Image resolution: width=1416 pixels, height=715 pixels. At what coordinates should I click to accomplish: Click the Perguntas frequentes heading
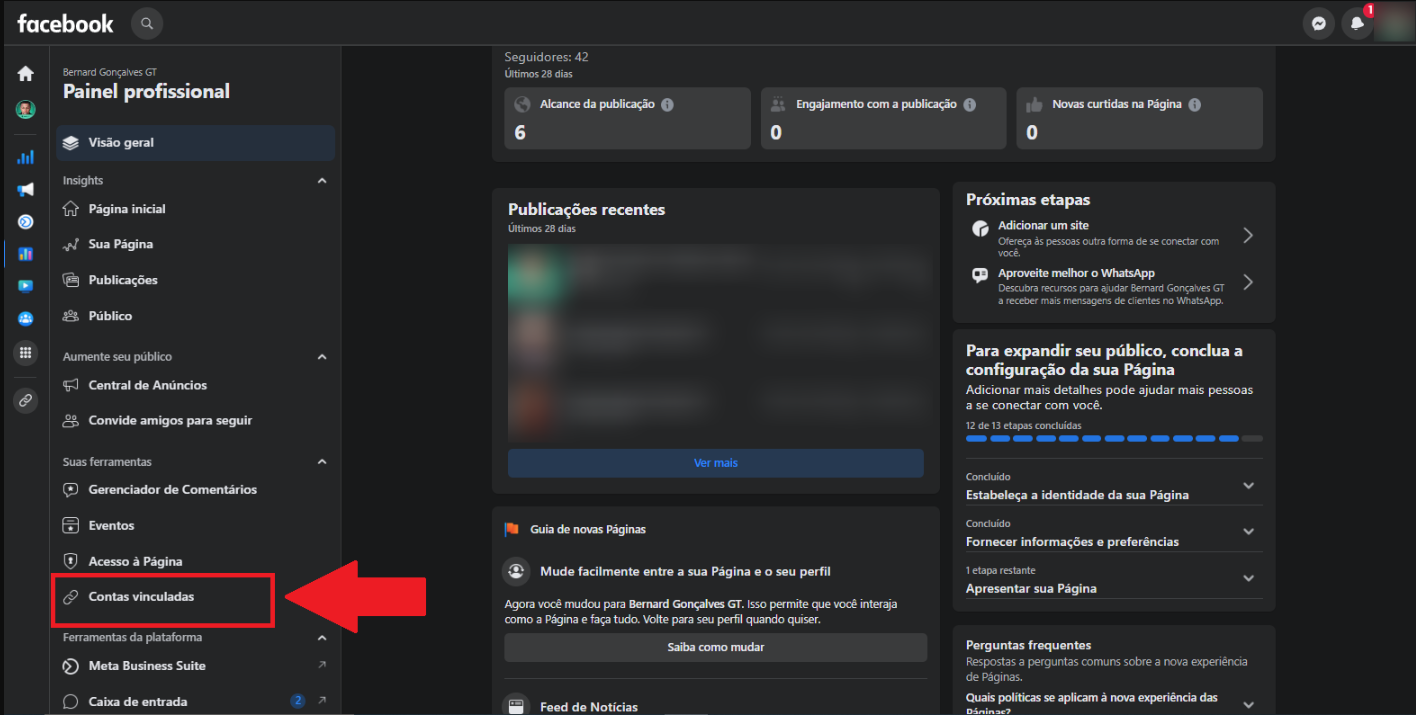coord(1029,645)
